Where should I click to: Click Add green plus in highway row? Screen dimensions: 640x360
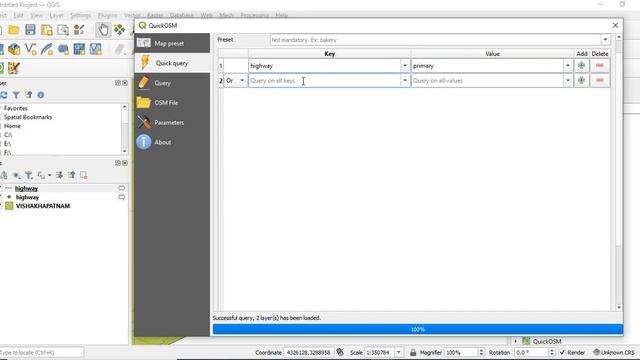581,66
